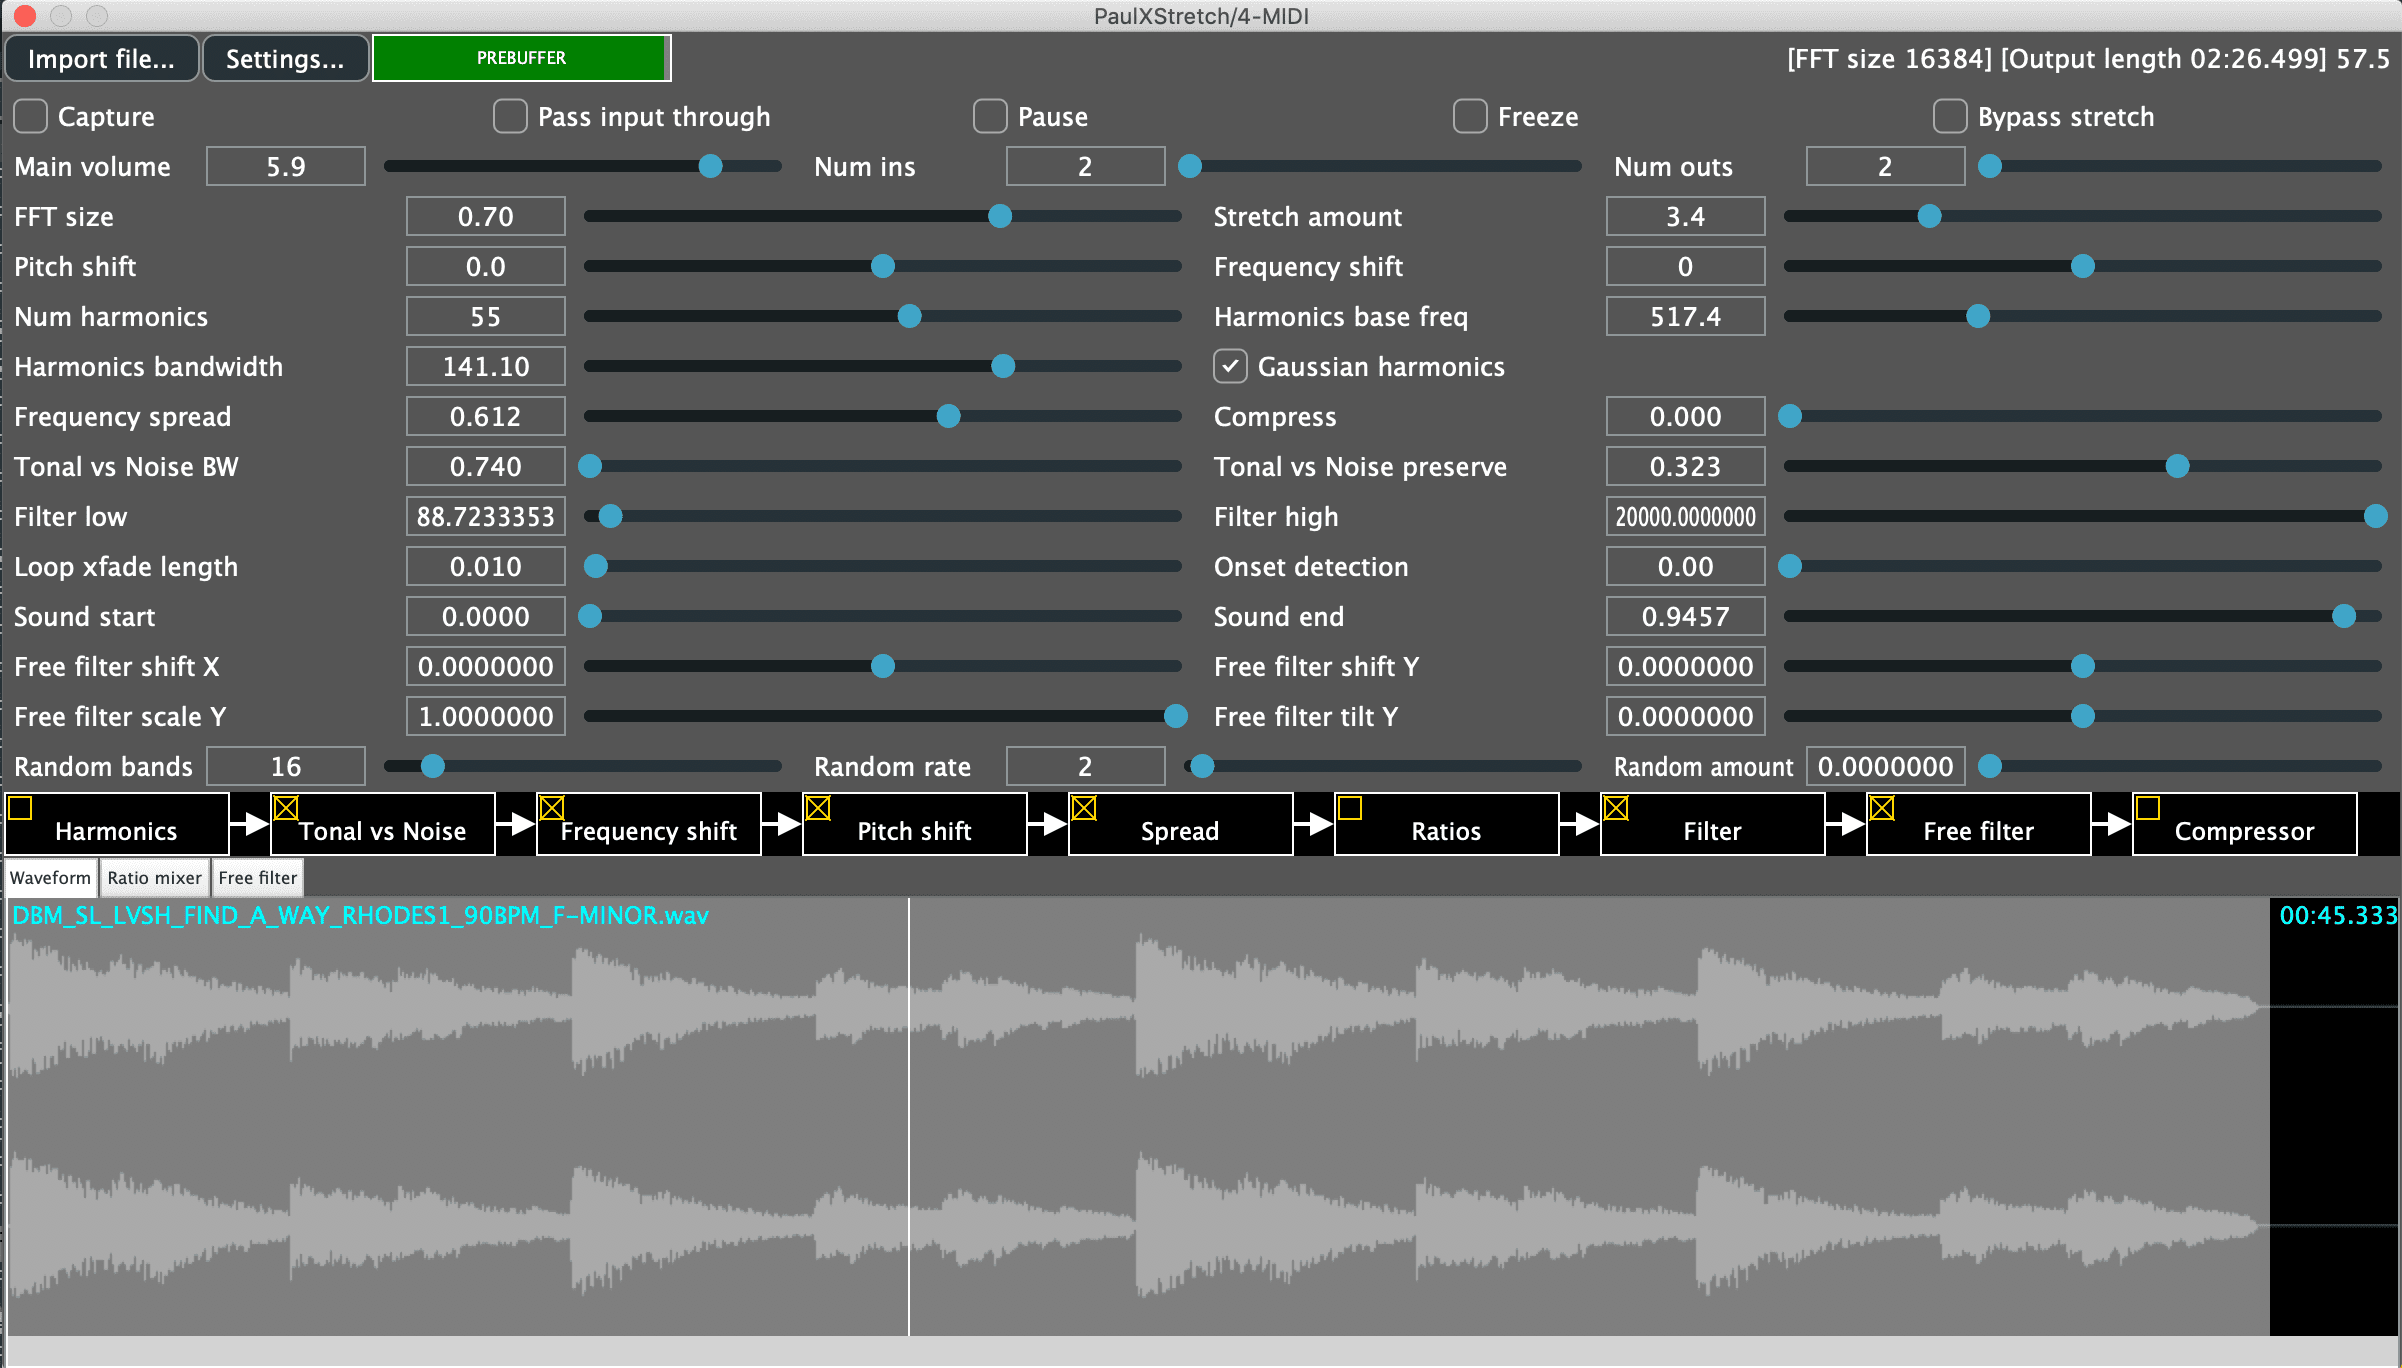Click the Num ins value field
This screenshot has height=1368, width=2402.
(x=1086, y=166)
